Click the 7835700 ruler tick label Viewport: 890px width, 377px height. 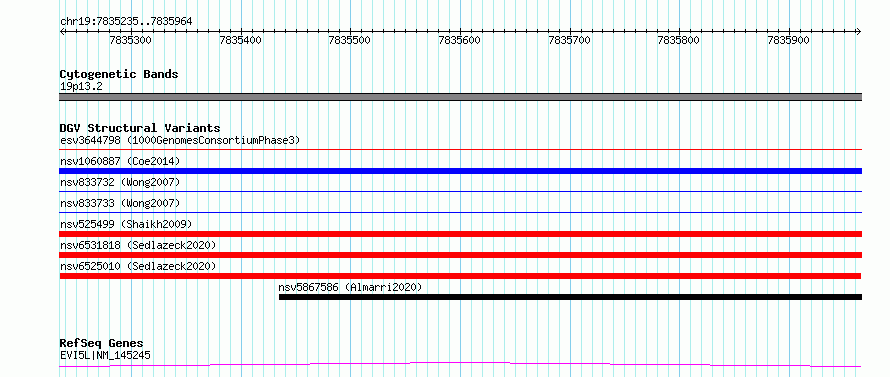tap(569, 40)
